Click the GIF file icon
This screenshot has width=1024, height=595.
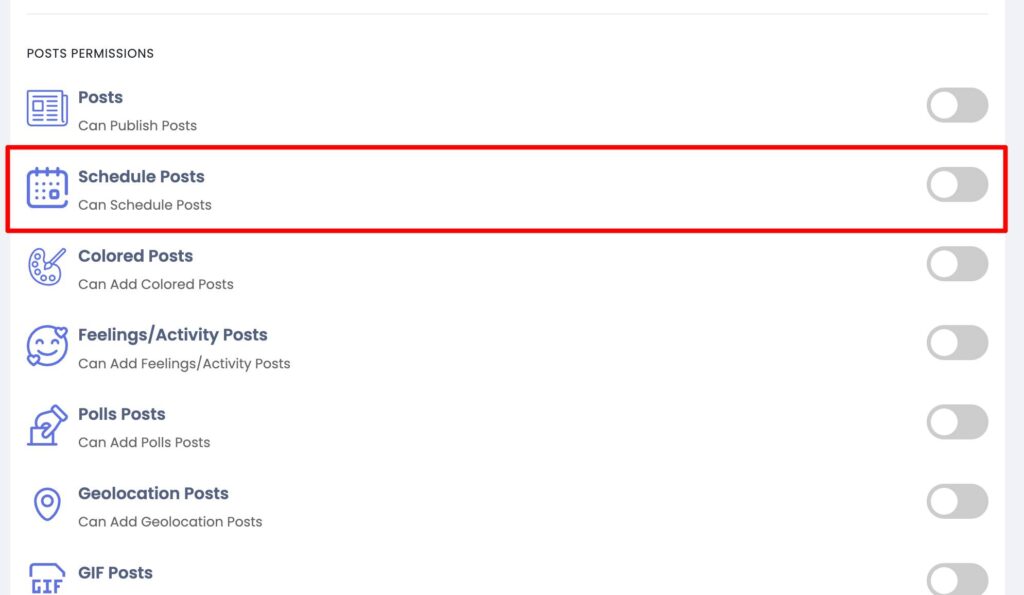pos(47,579)
